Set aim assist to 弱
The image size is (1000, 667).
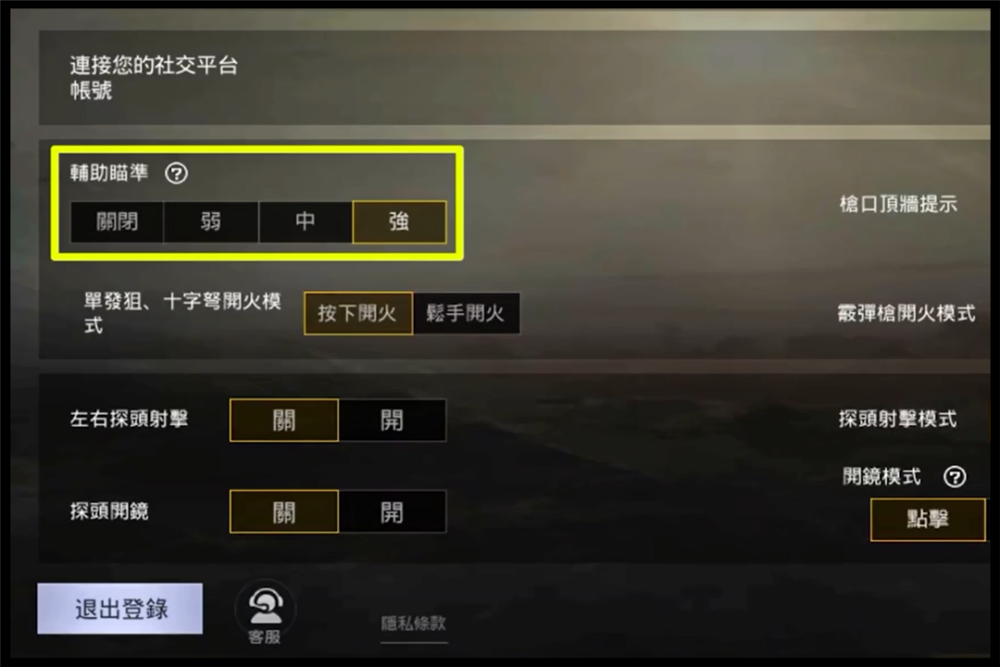(211, 222)
